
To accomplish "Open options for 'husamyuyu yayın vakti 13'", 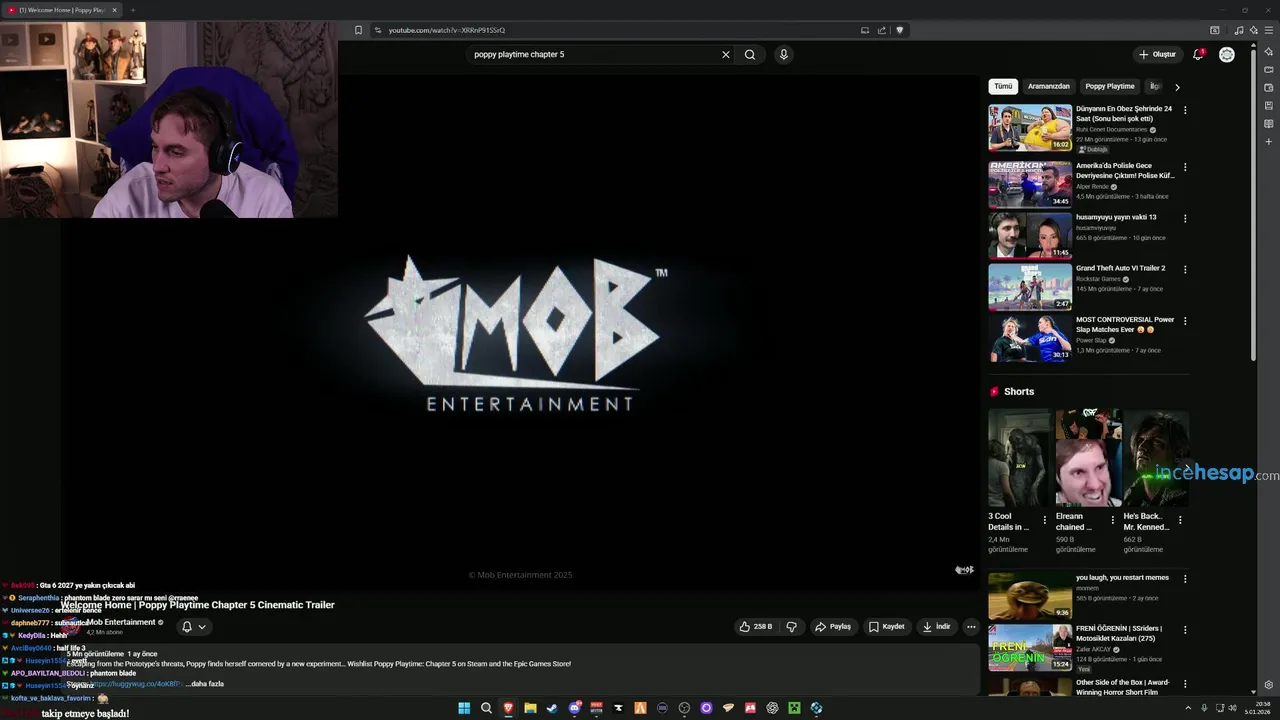I will pos(1185,218).
